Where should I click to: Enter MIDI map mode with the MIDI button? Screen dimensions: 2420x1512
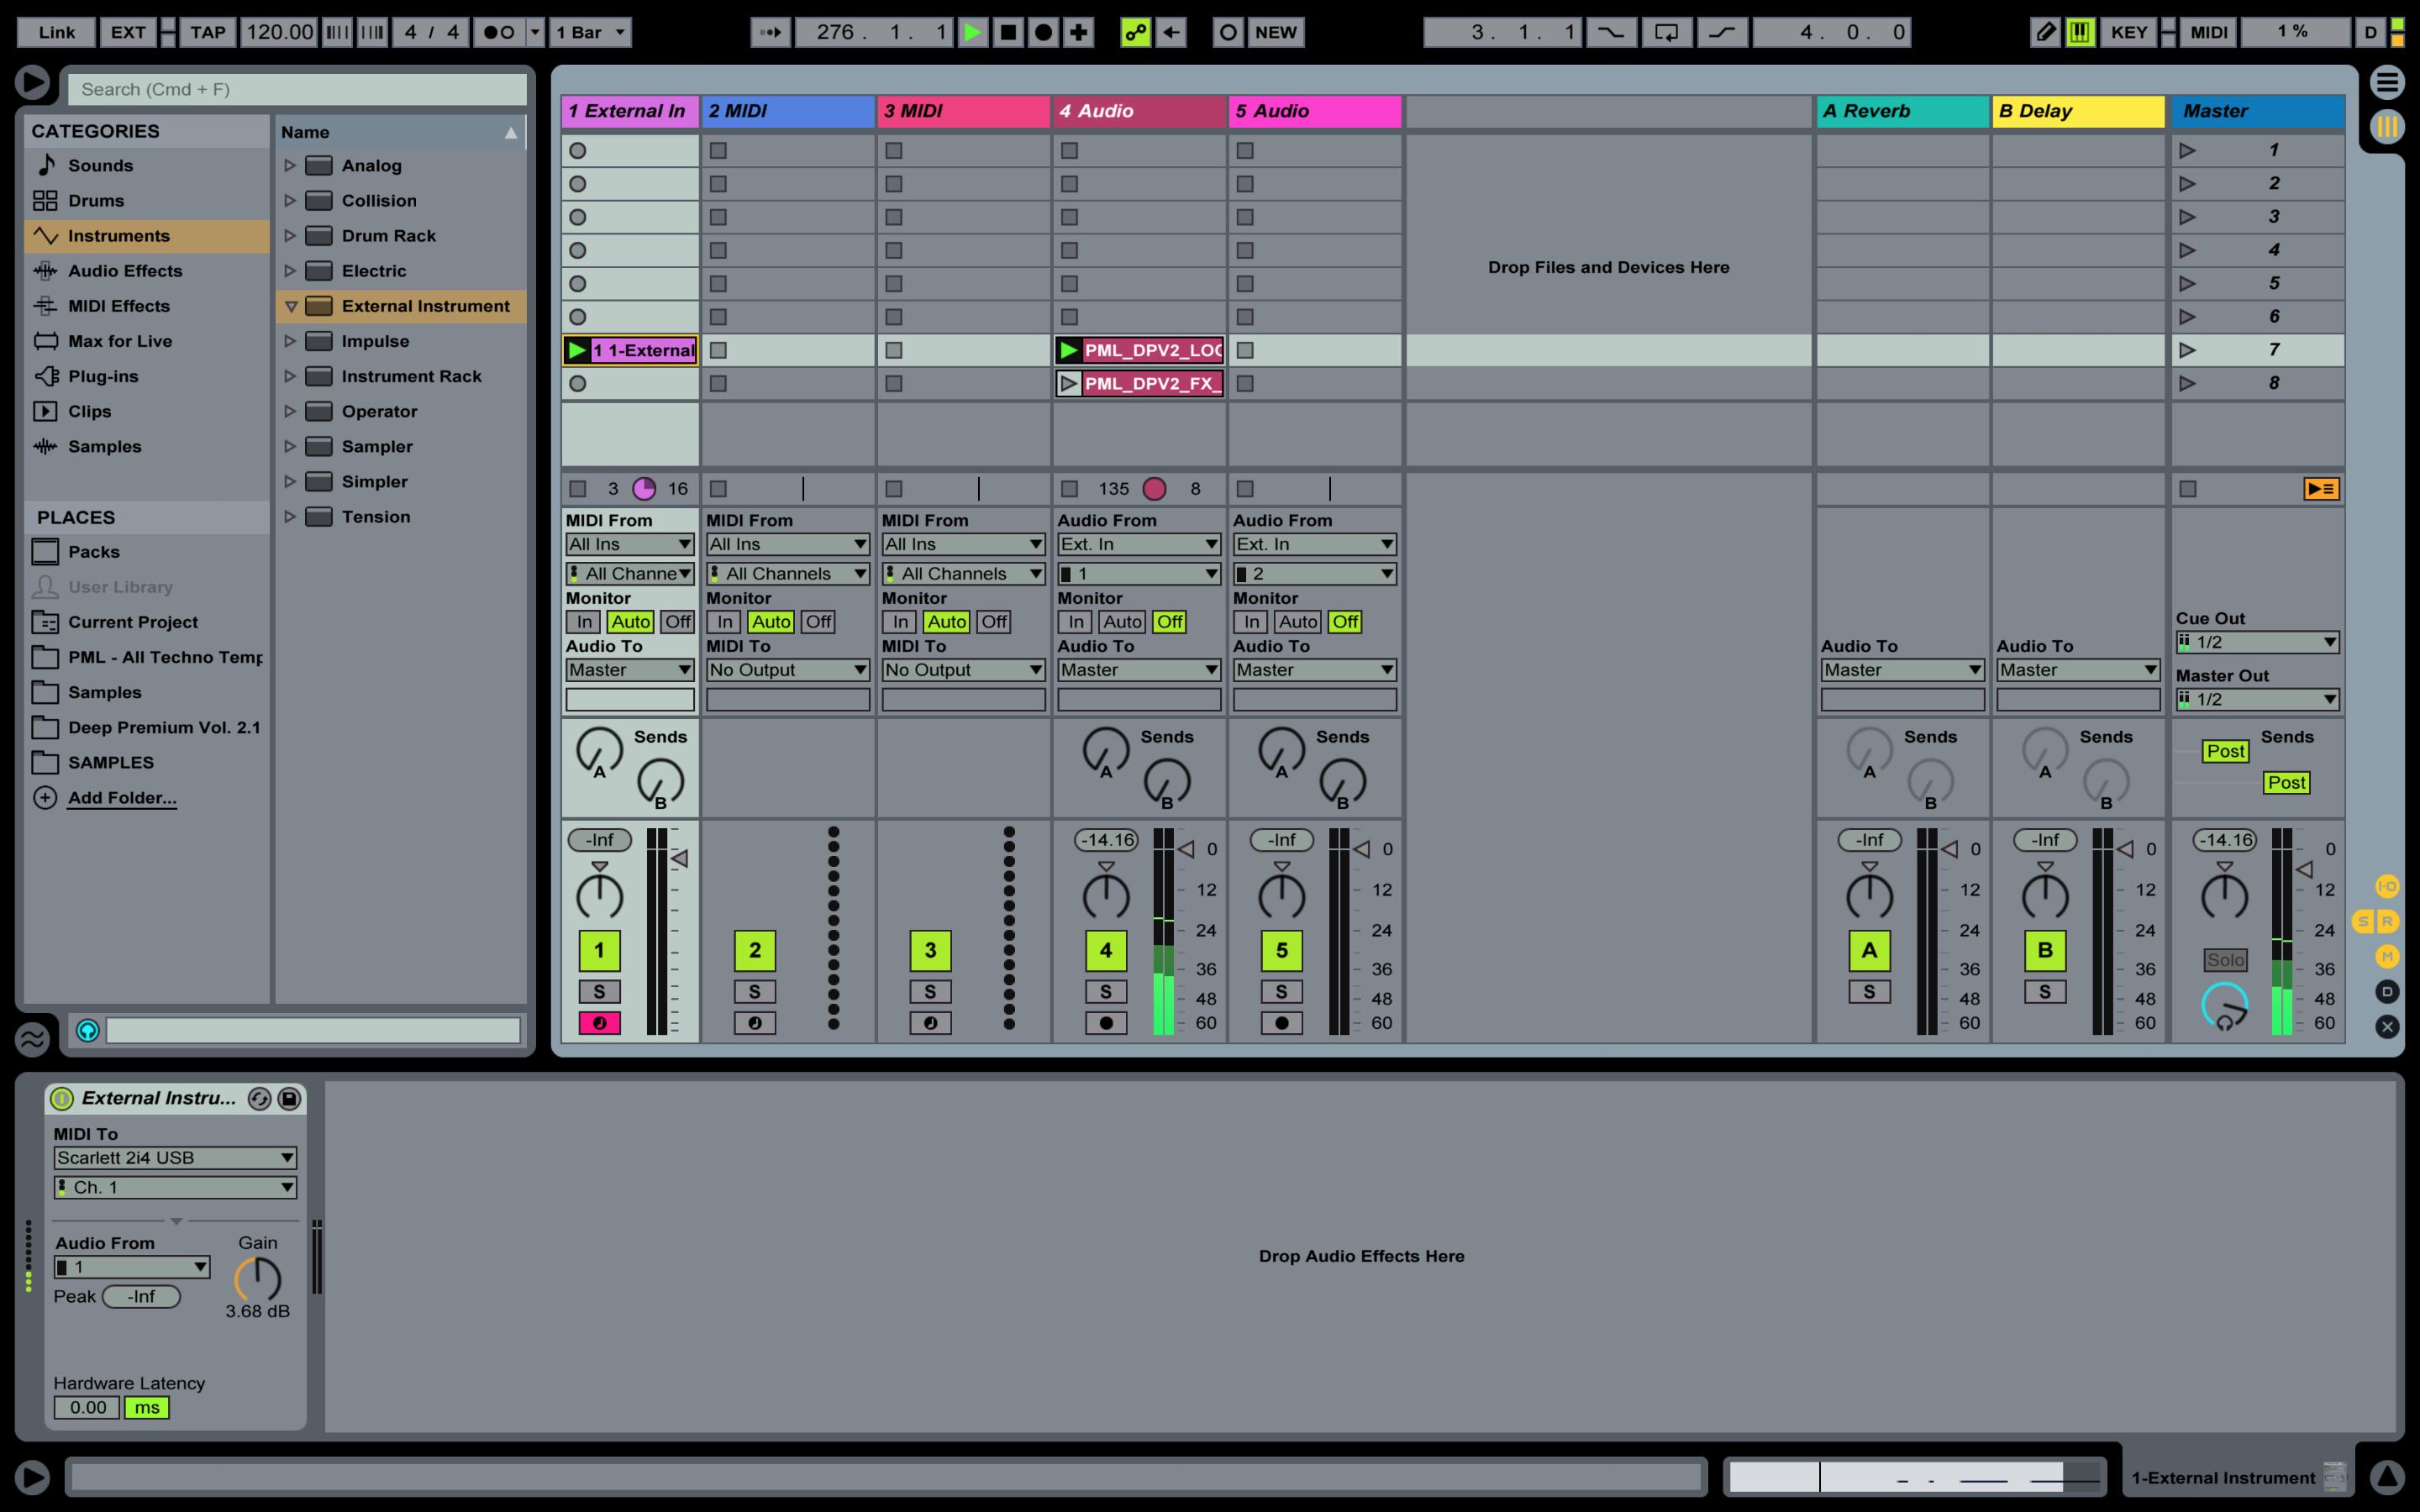[x=2209, y=31]
